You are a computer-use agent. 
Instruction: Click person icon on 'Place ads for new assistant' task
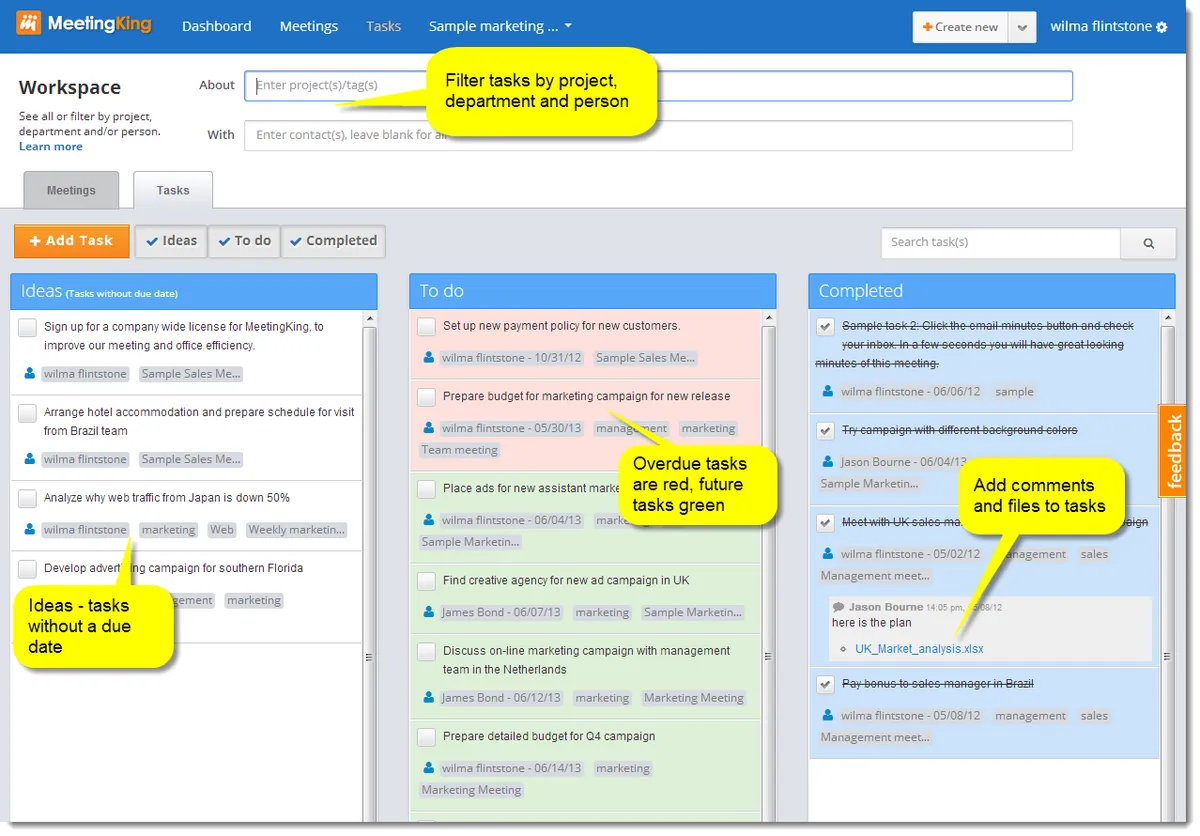tap(429, 520)
